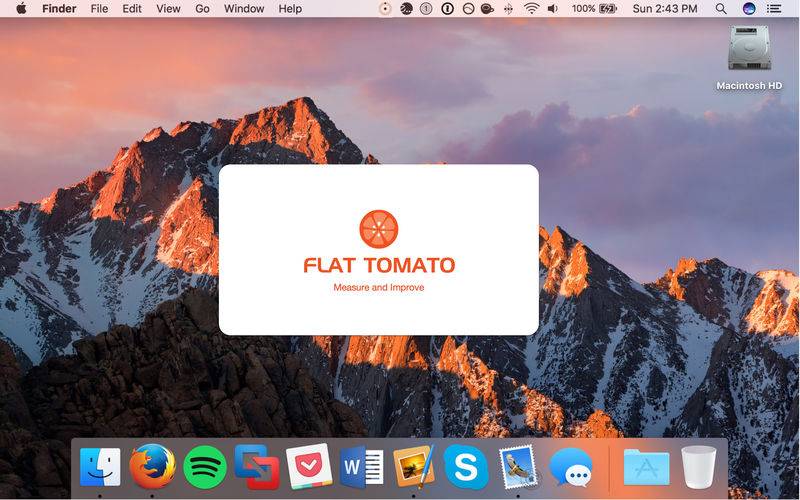The image size is (800, 500).
Task: Launch Siri from the menu bar
Action: 748,9
